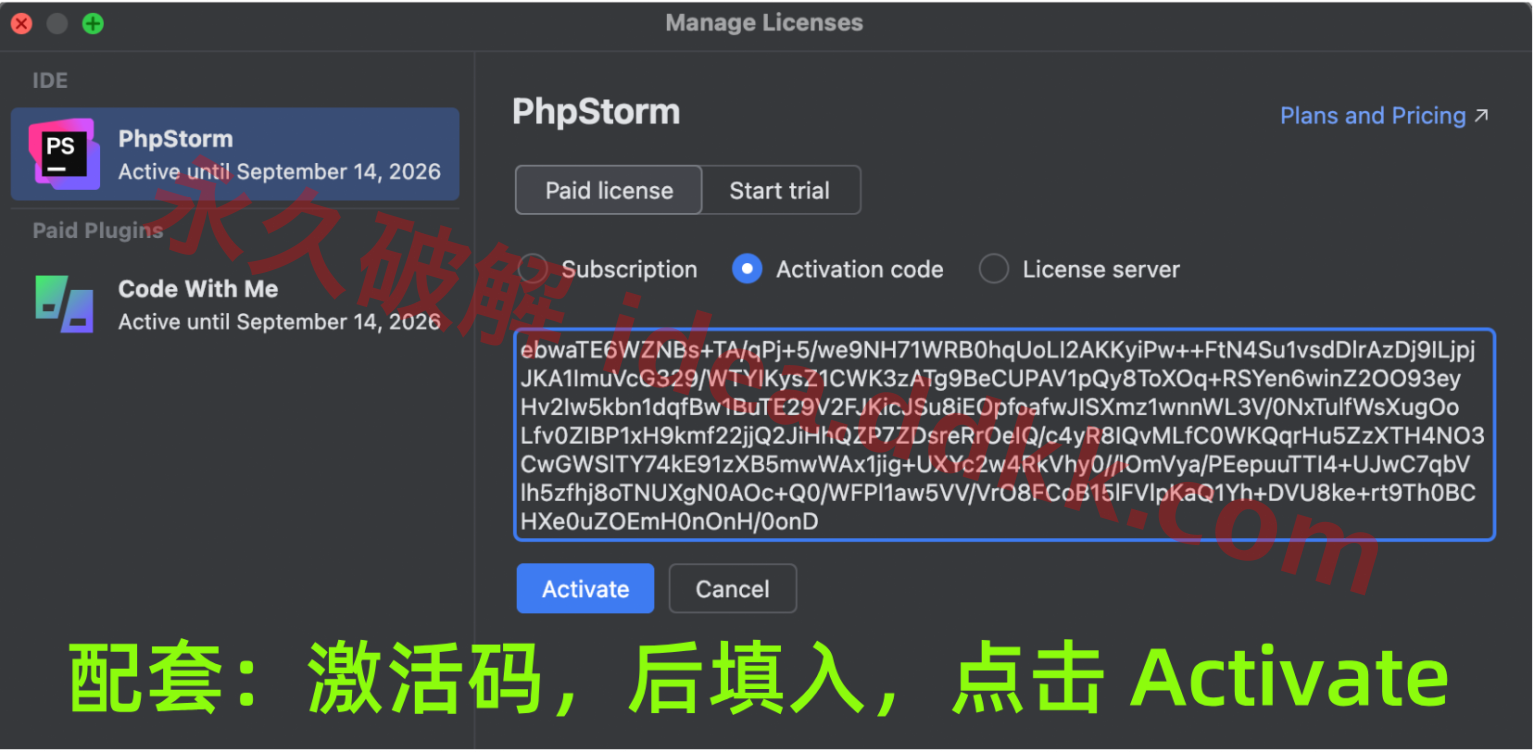Click the large PhpStorm heading above the tabs
The image size is (1534, 752).
(x=596, y=111)
